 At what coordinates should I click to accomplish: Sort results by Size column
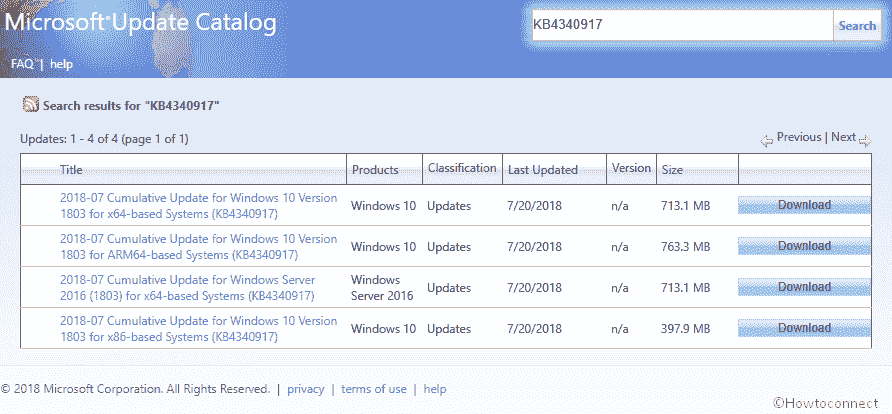point(672,170)
